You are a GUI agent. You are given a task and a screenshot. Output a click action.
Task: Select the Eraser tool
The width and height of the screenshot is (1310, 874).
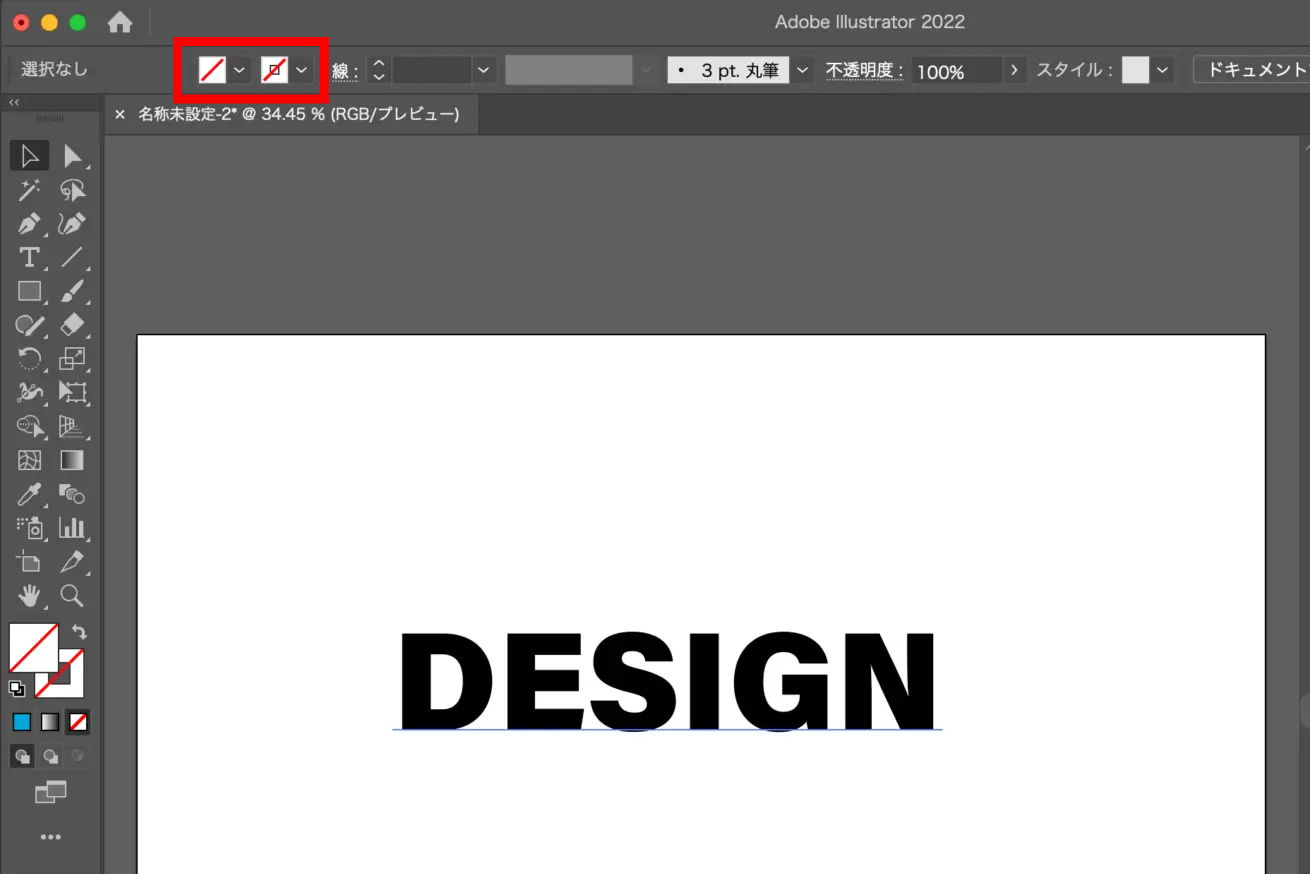point(72,325)
